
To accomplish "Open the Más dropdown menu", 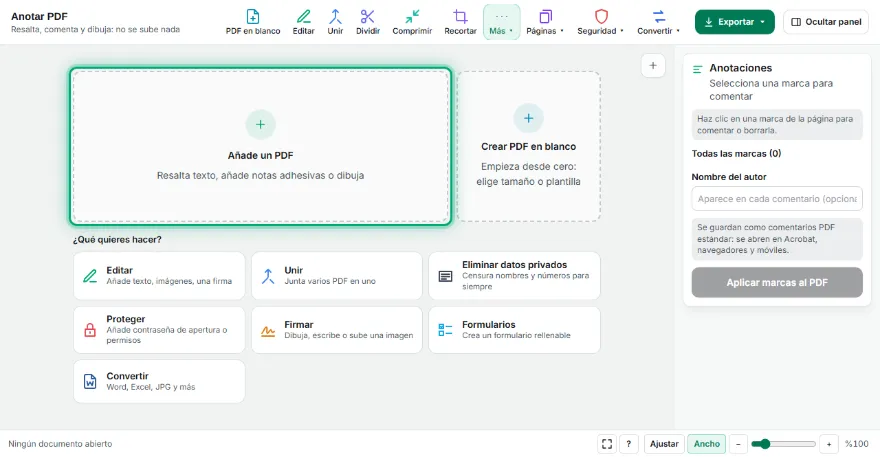I will tap(501, 22).
